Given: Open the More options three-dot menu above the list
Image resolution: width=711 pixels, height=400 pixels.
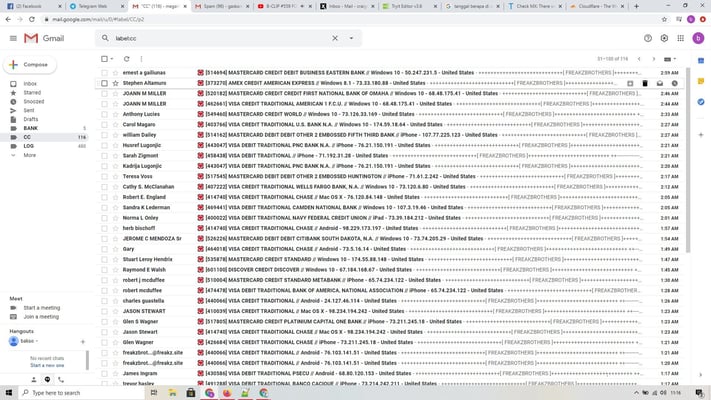Looking at the screenshot, I should (x=141, y=59).
